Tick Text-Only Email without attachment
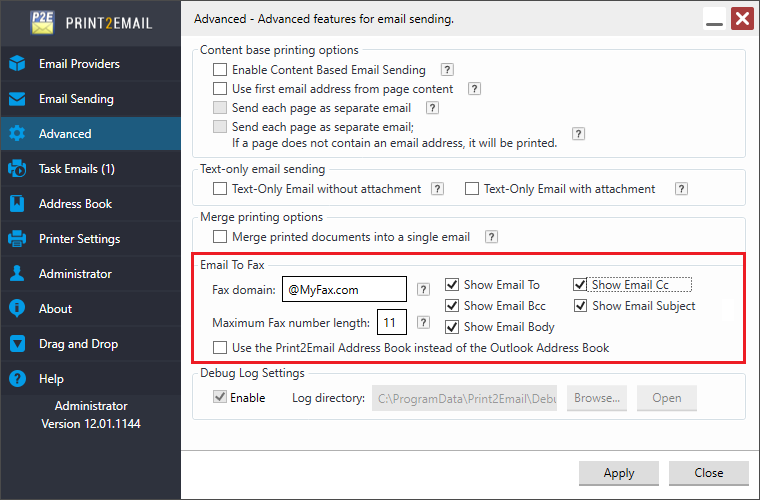 (x=220, y=188)
